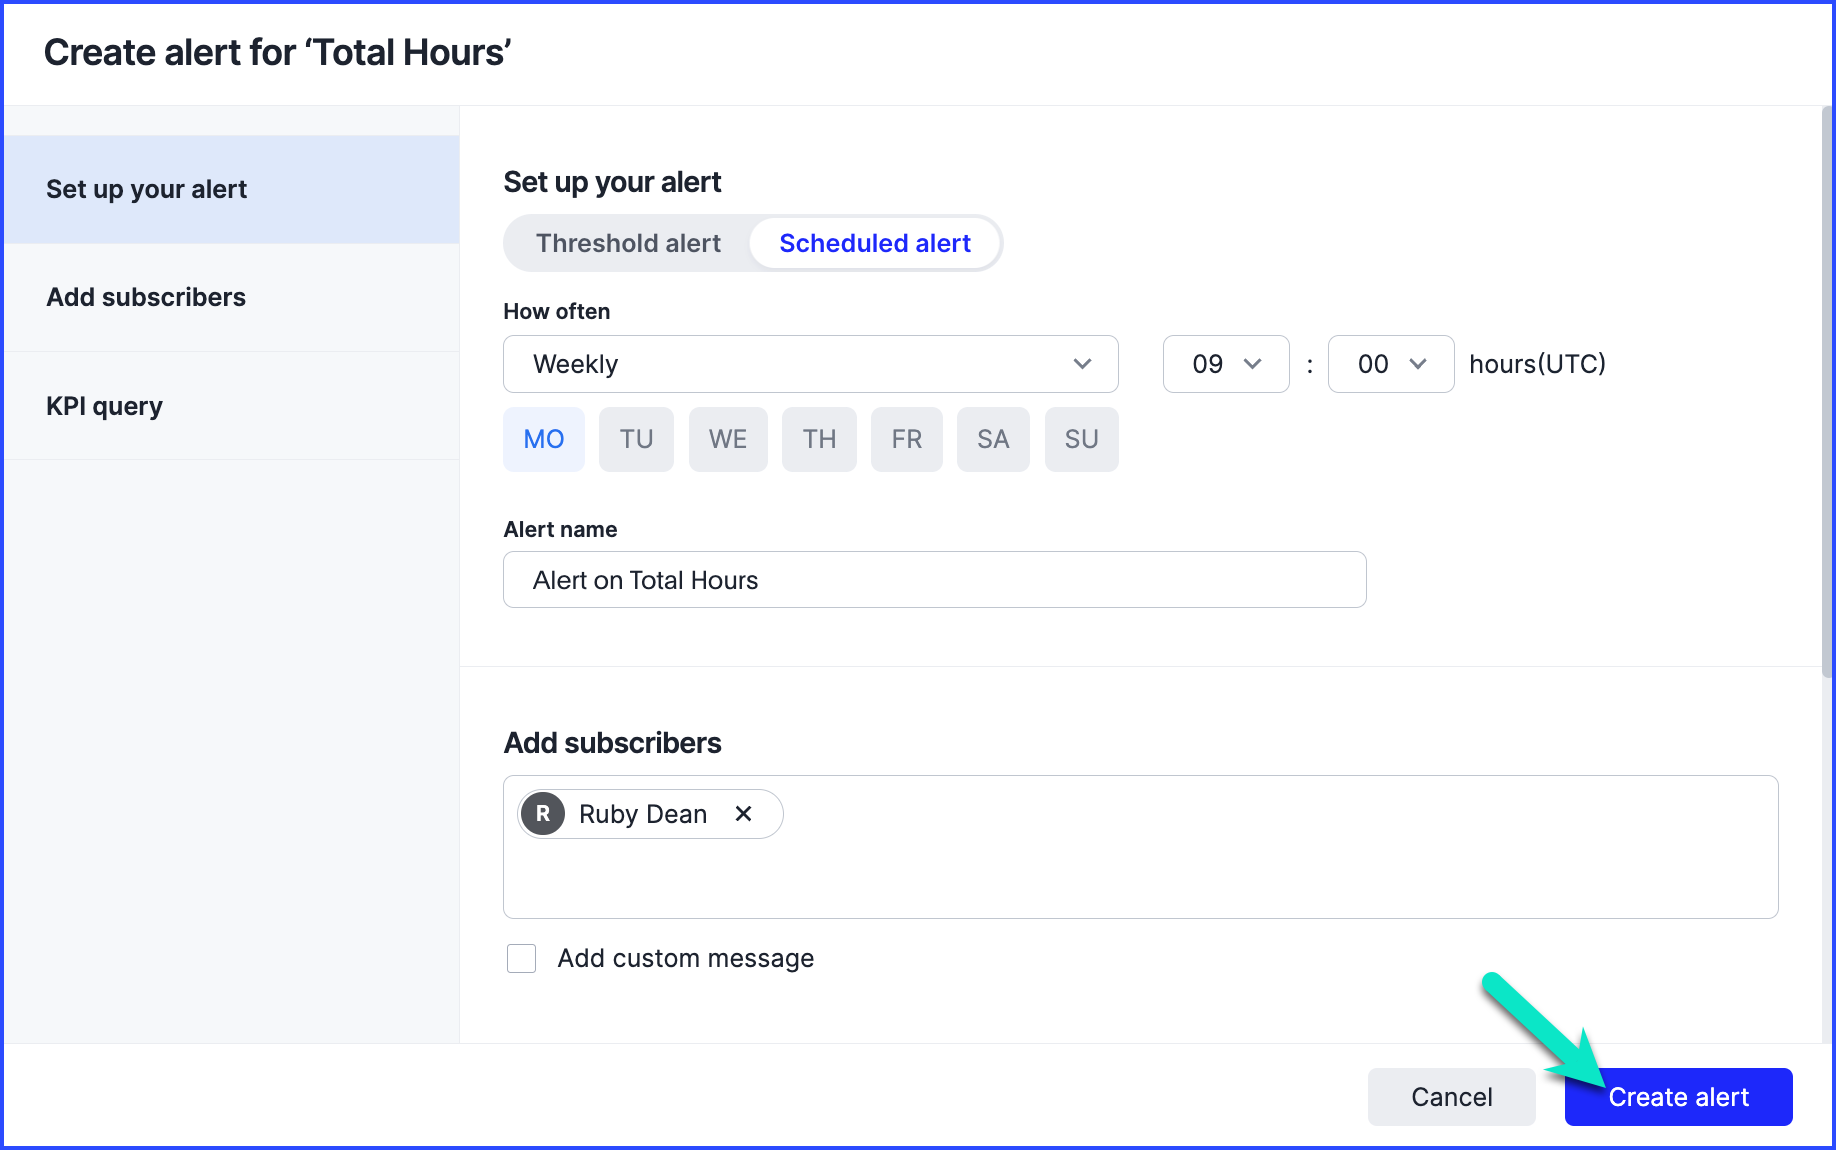Switch to Scheduled alert tab
The image size is (1836, 1150).
[875, 243]
